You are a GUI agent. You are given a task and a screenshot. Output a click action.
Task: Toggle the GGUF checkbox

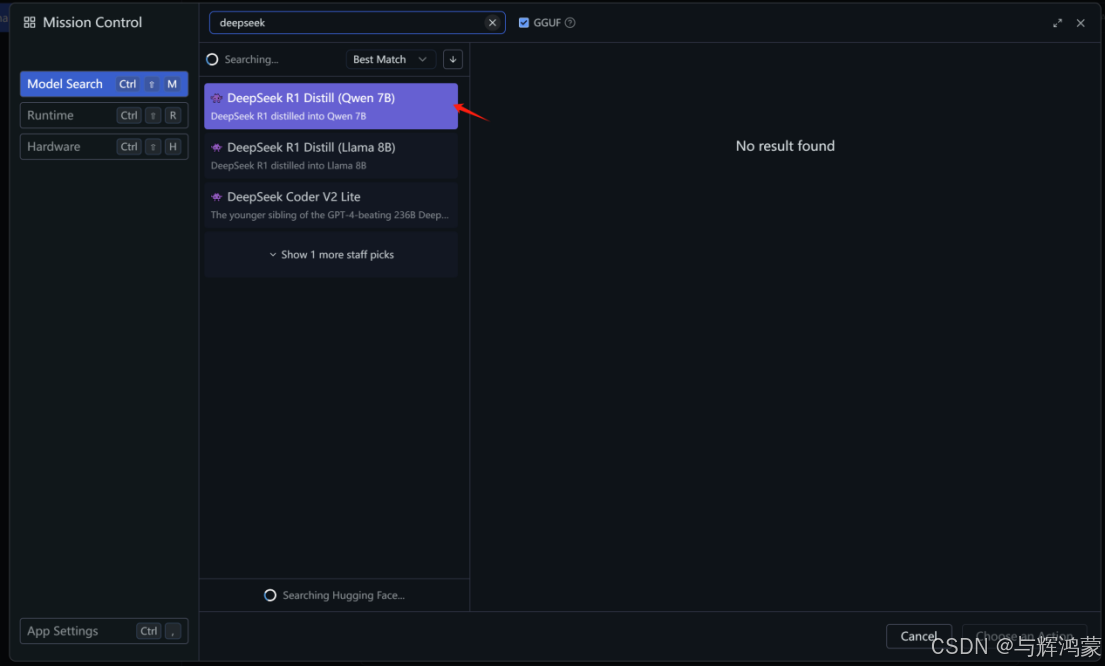click(523, 23)
